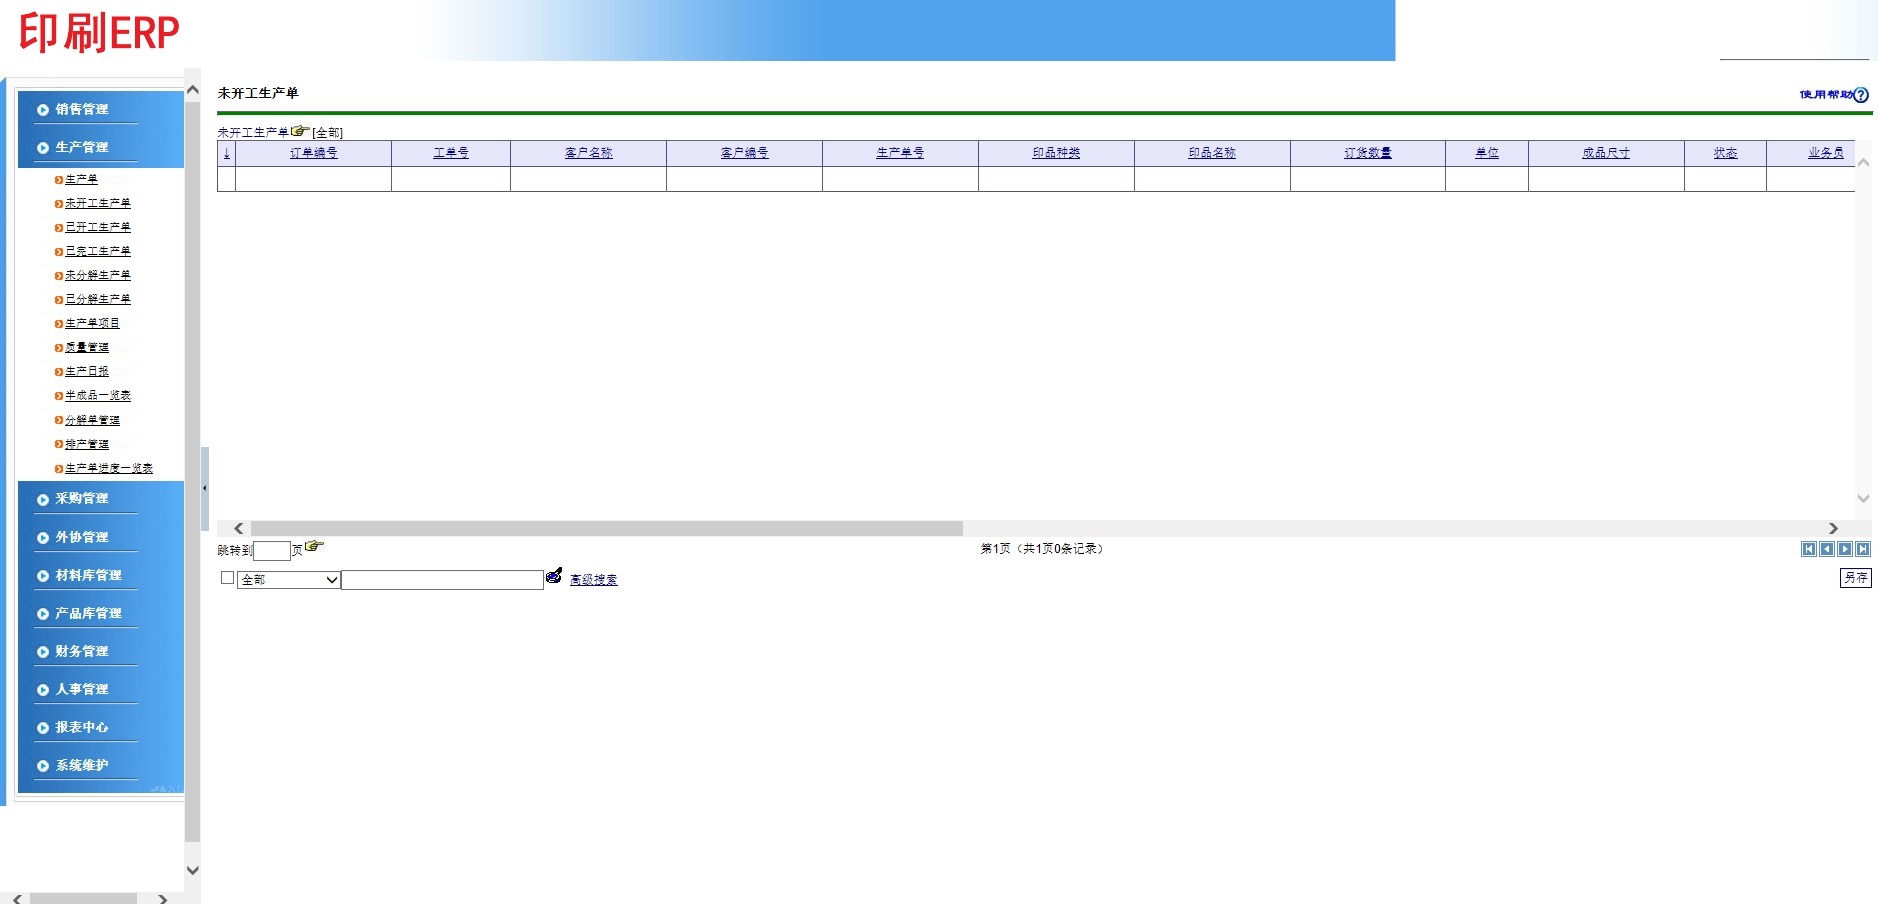This screenshot has width=1878, height=904.
Task: Click the 使用帮助 help question-mark icon
Action: pos(1861,95)
